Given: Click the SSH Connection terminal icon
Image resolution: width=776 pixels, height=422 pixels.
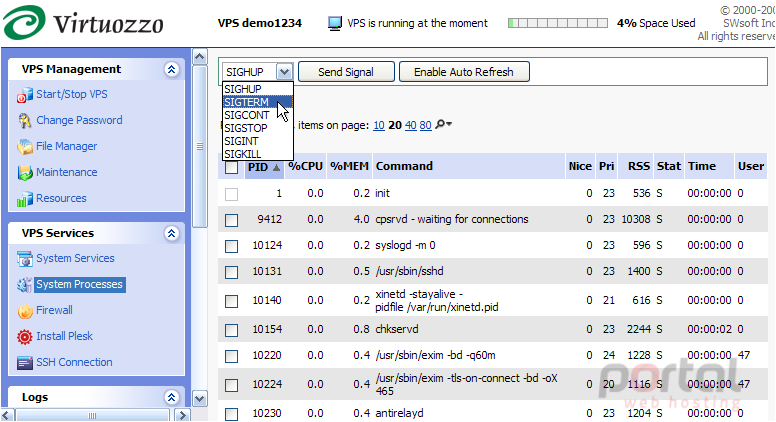Looking at the screenshot, I should click(x=25, y=363).
